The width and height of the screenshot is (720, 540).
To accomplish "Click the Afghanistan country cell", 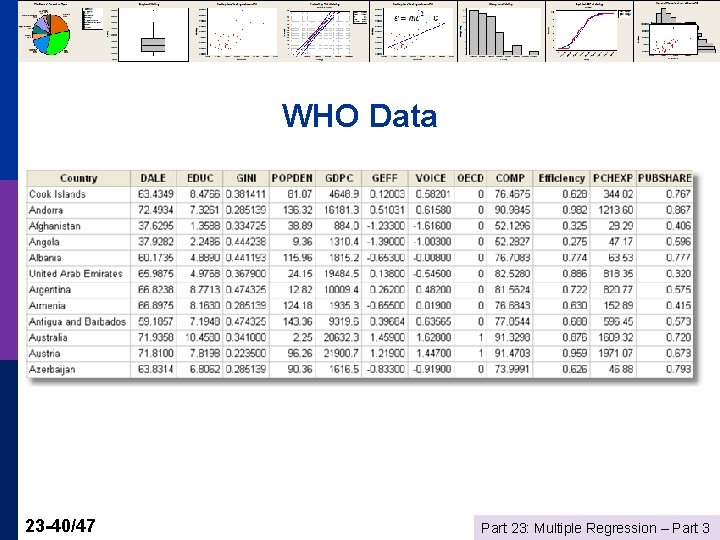I will pyautogui.click(x=79, y=226).
